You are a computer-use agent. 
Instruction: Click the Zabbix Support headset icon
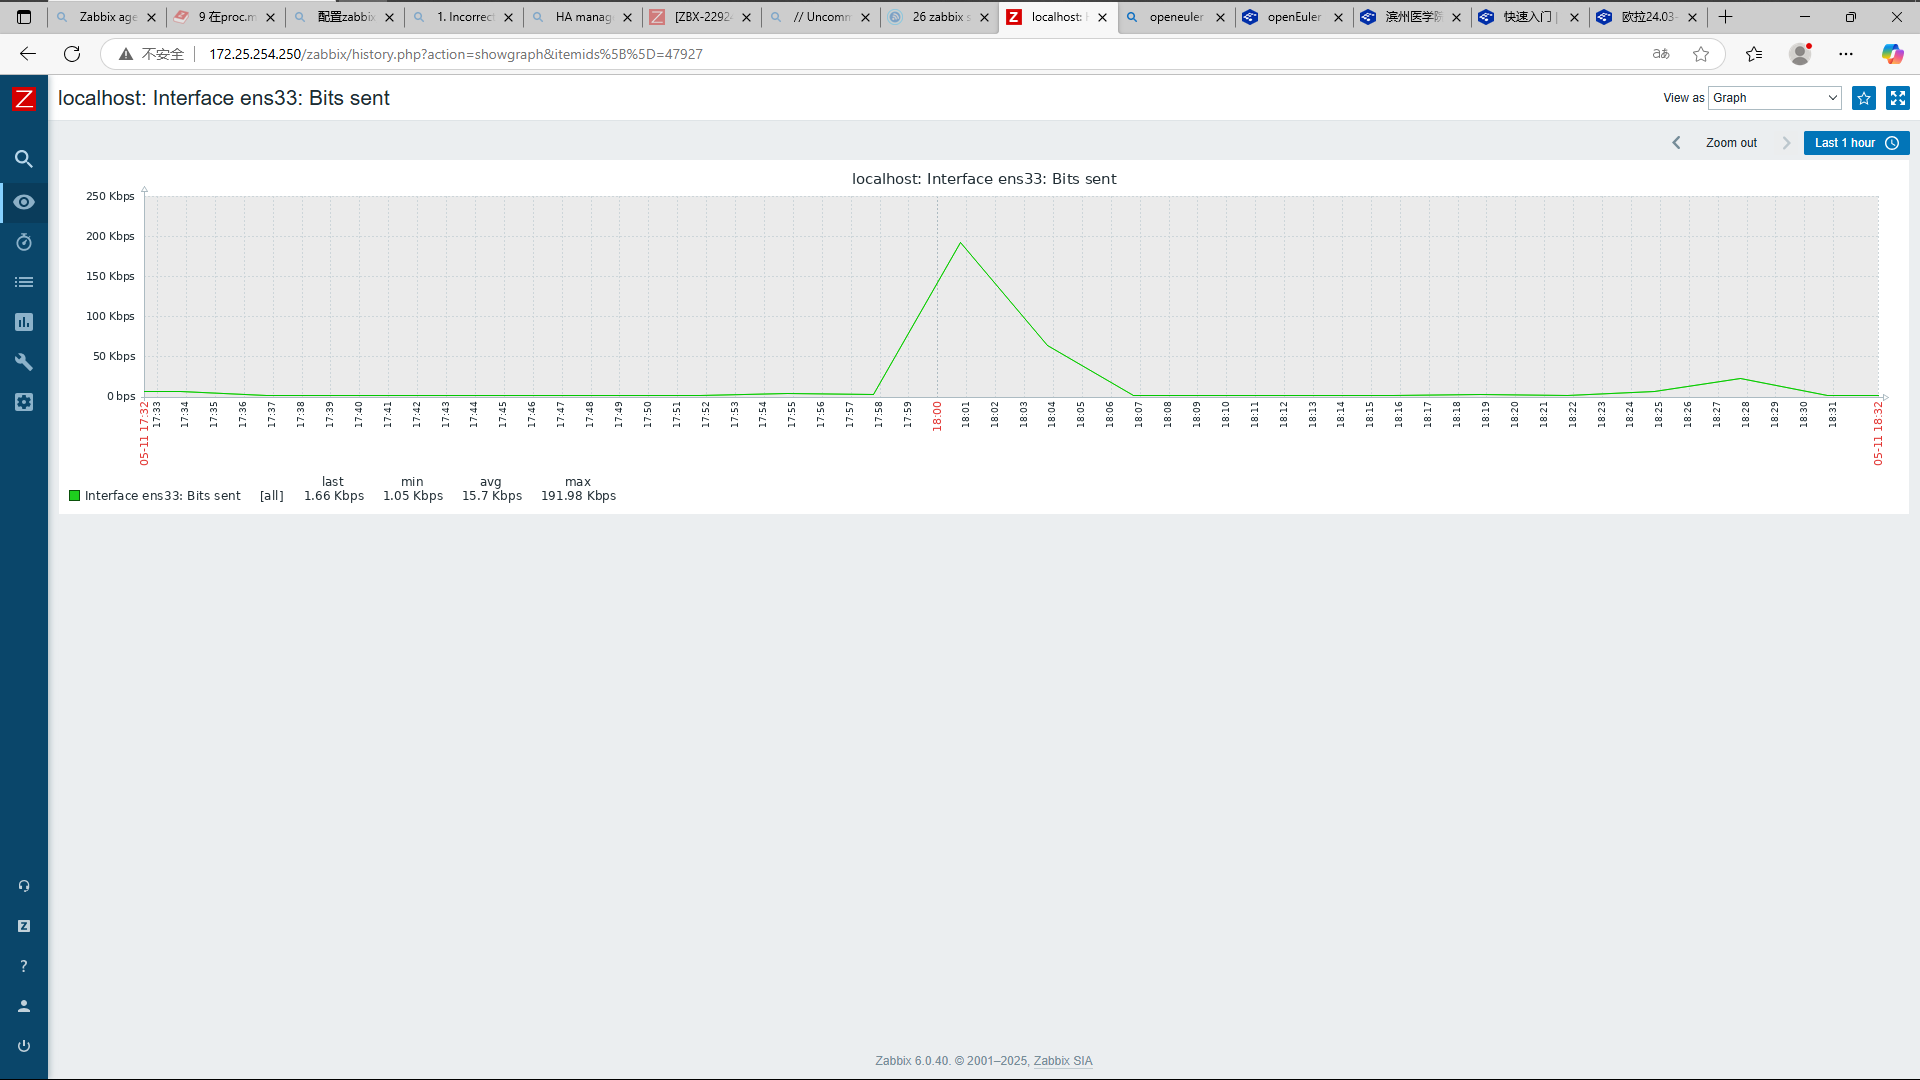click(x=24, y=886)
